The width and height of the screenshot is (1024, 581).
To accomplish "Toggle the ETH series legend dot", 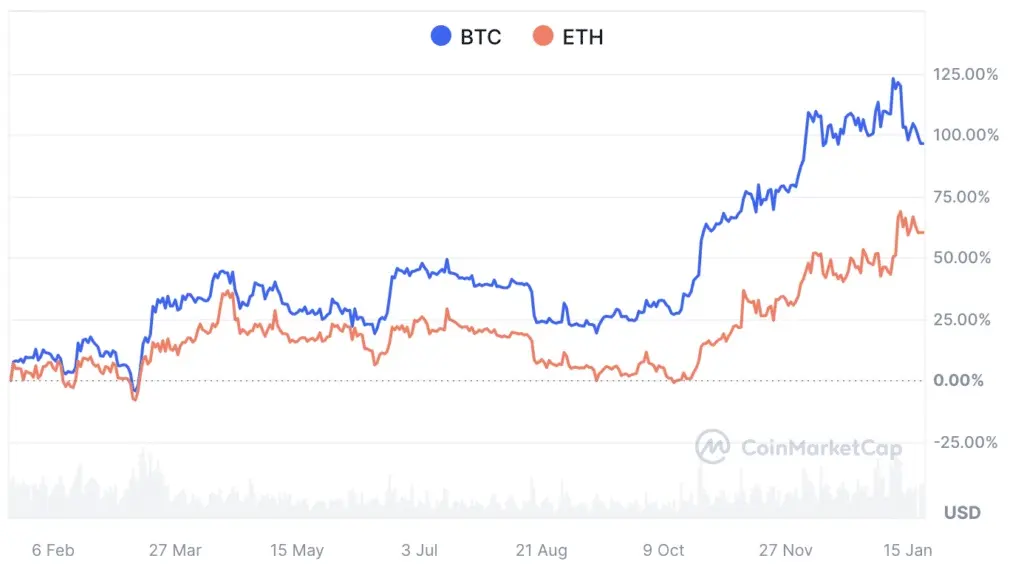I will [x=543, y=36].
